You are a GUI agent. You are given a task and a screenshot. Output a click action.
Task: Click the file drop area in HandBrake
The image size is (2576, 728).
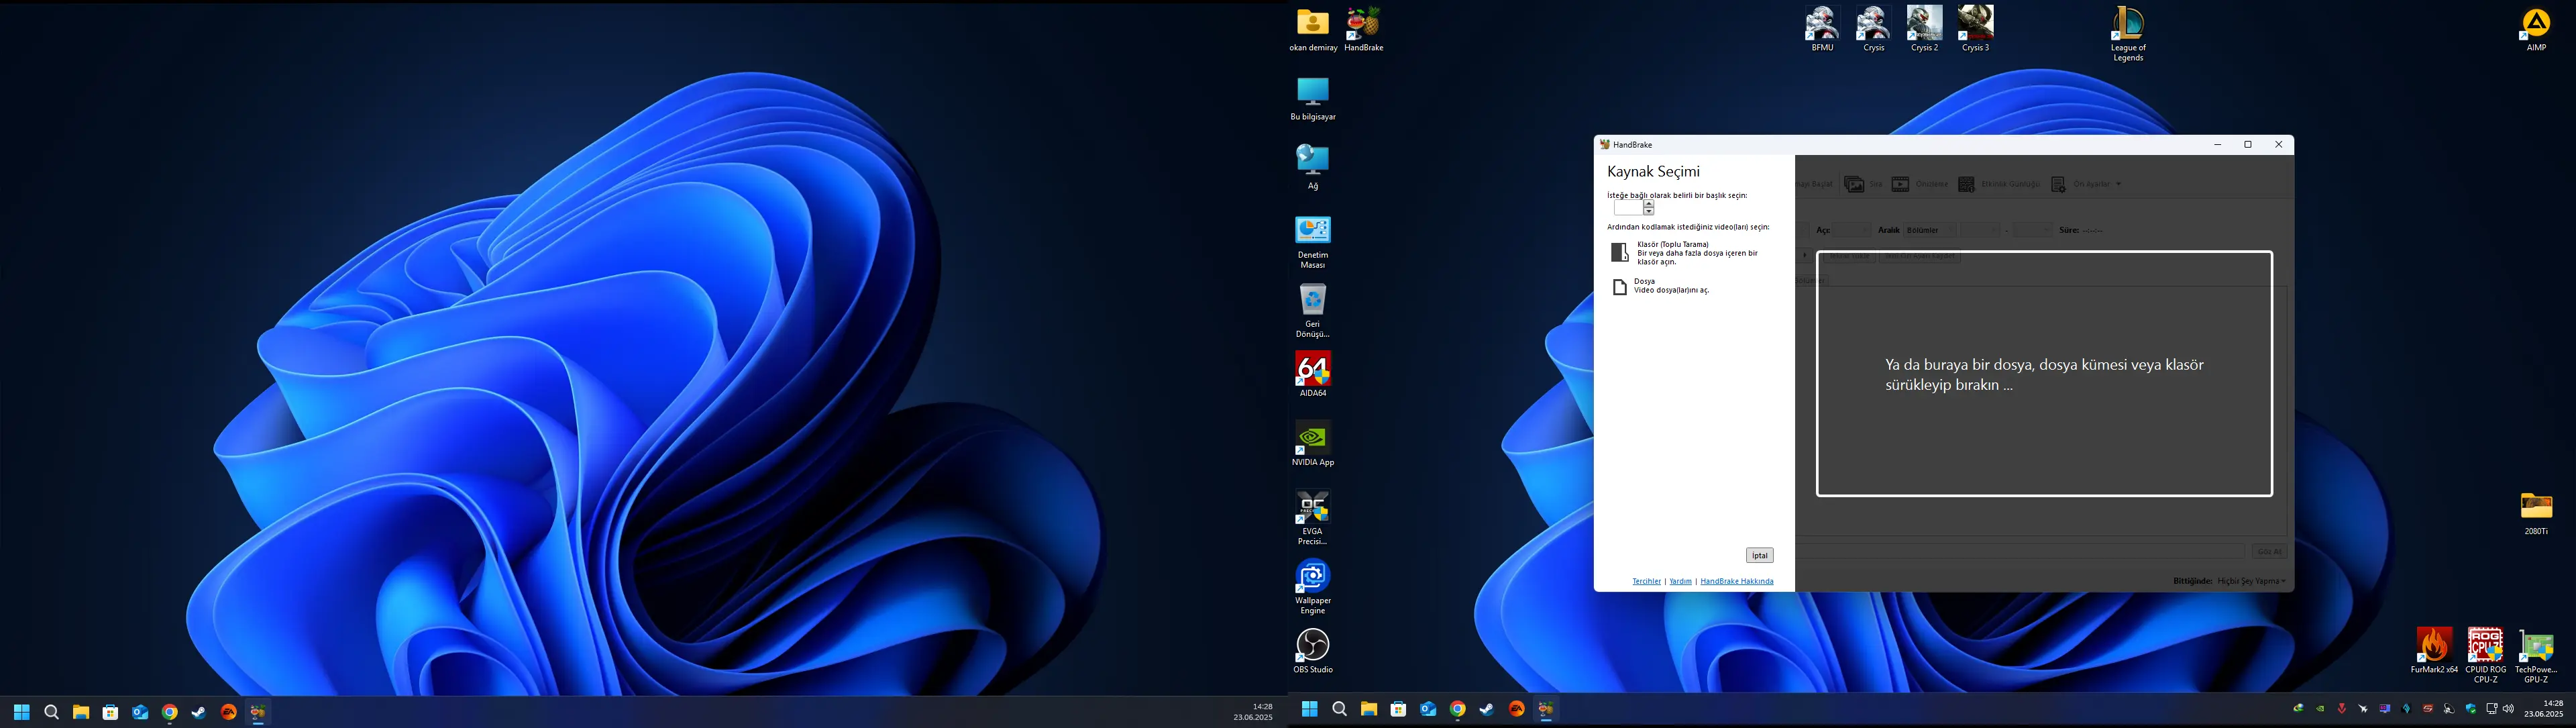coord(2044,374)
